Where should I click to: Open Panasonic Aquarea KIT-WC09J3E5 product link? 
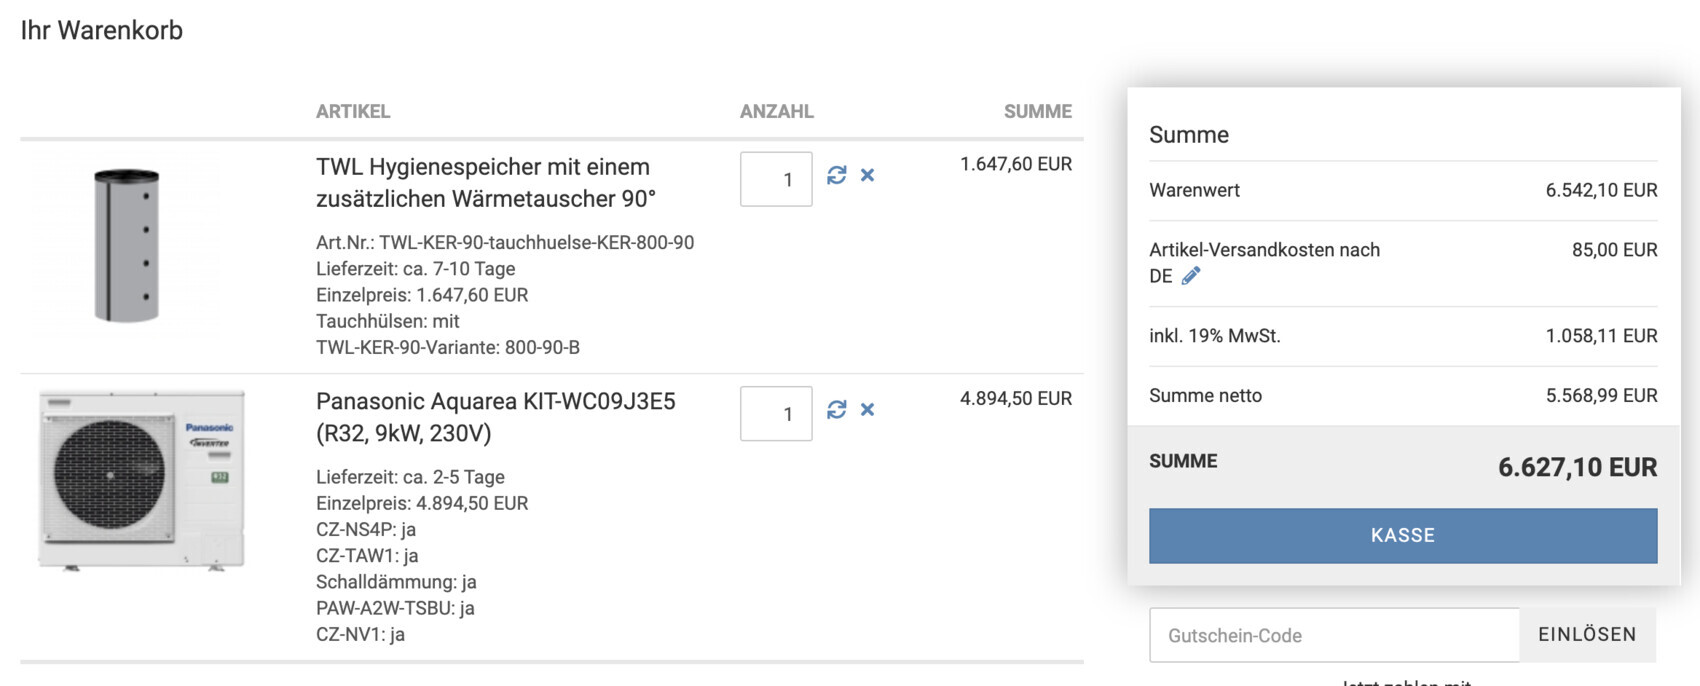495,417
